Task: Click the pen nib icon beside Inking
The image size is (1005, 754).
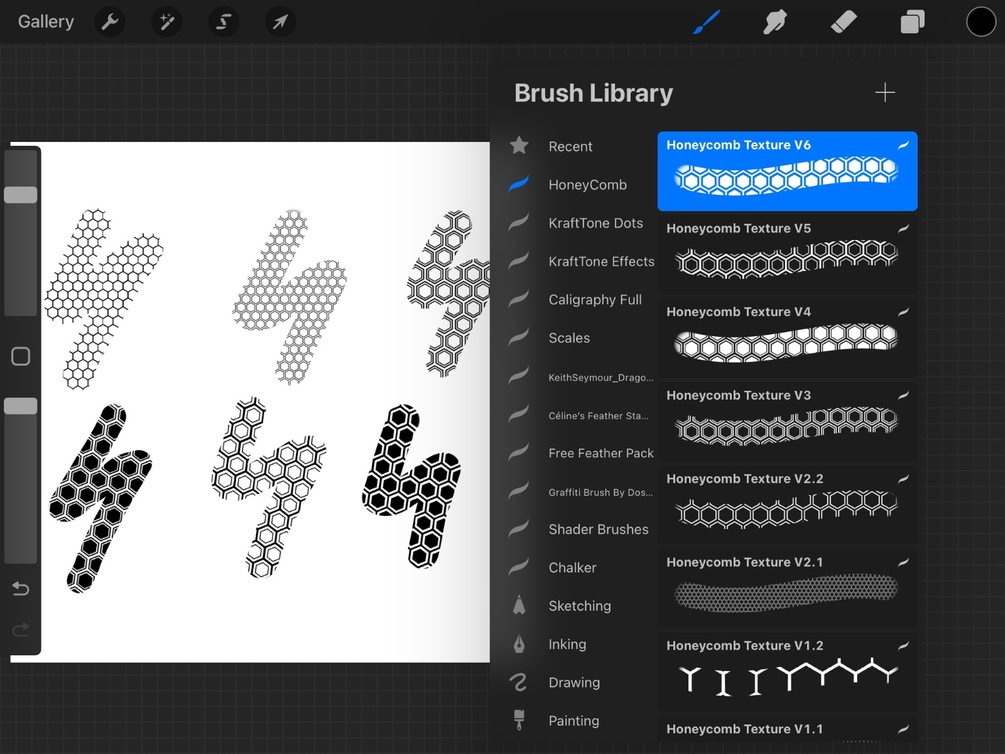Action: [x=519, y=644]
